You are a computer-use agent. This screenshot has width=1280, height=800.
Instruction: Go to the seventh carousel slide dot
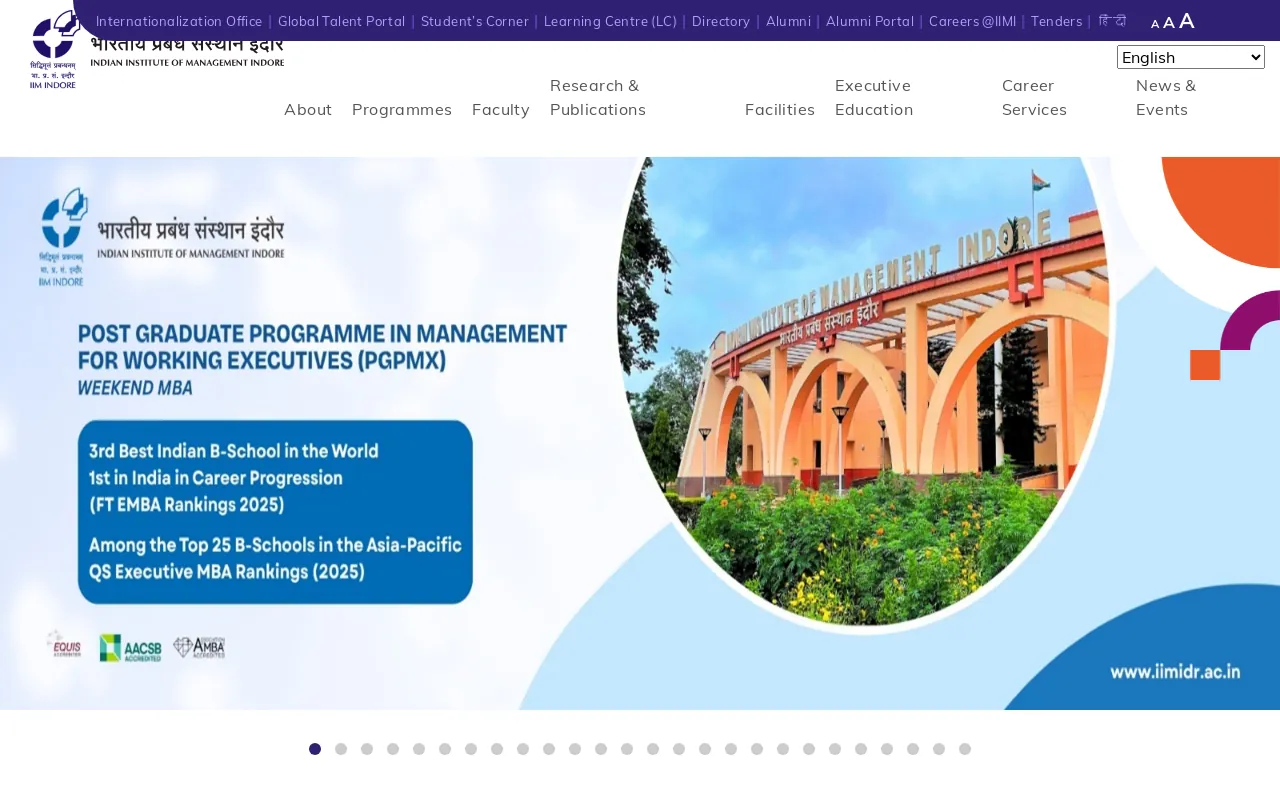(x=471, y=749)
